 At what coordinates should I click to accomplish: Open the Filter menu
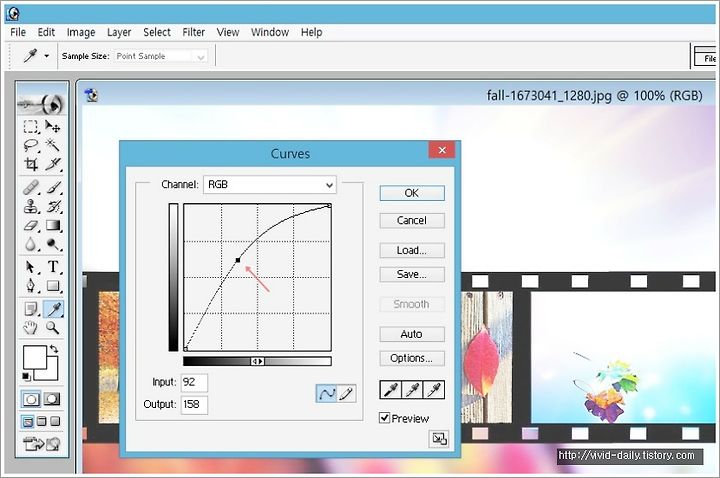193,32
